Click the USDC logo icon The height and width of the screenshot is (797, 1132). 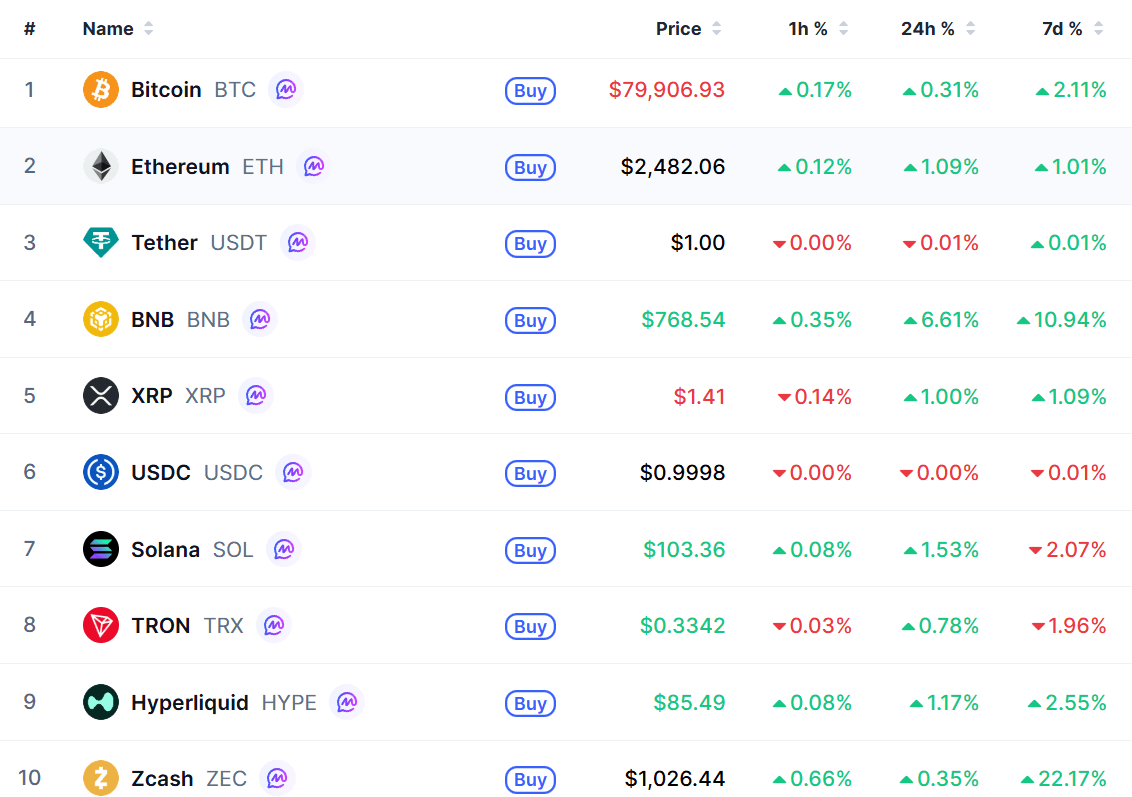click(100, 472)
